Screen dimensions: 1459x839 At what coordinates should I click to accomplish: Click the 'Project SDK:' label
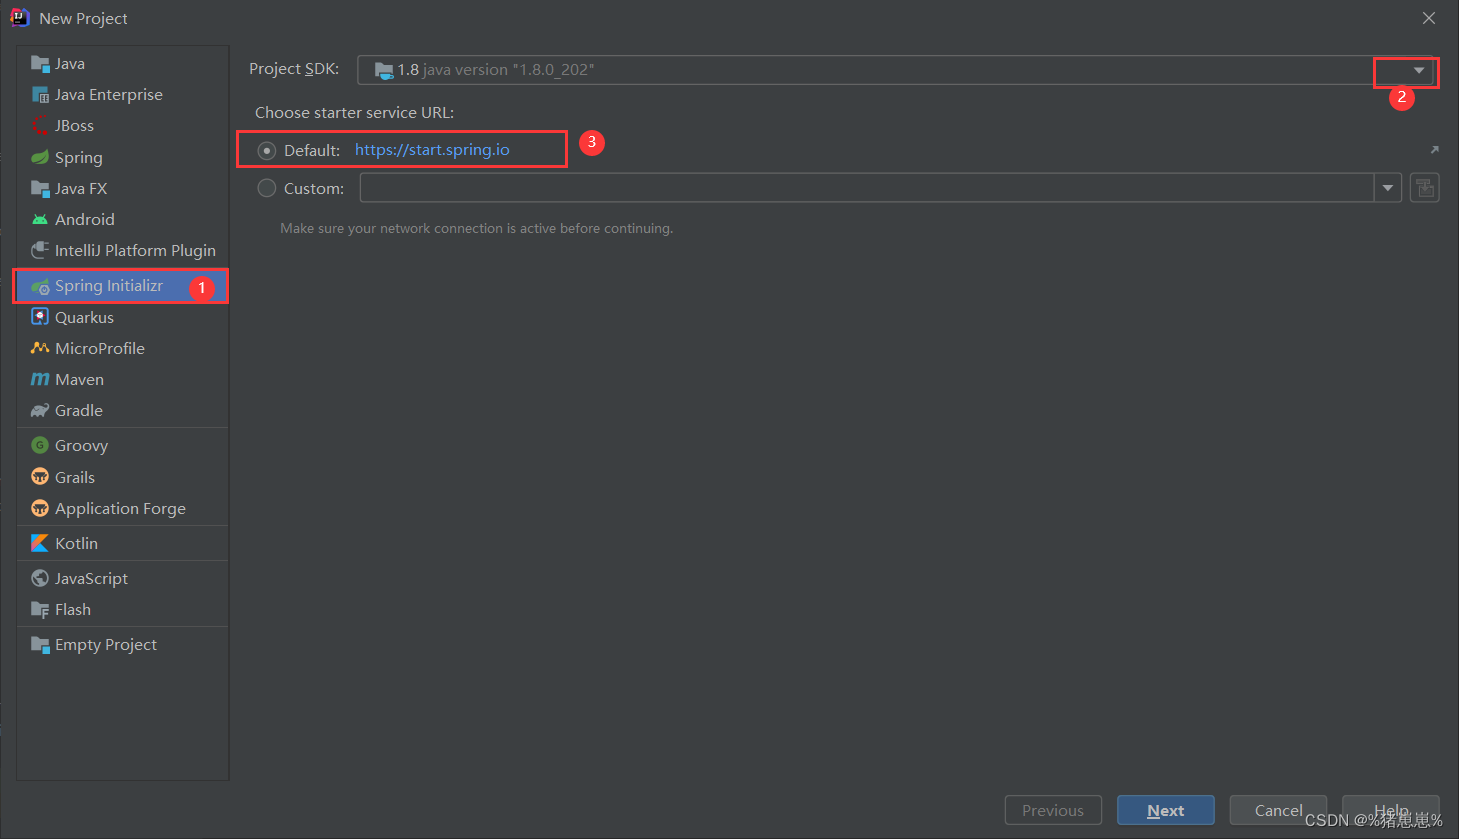tap(294, 69)
